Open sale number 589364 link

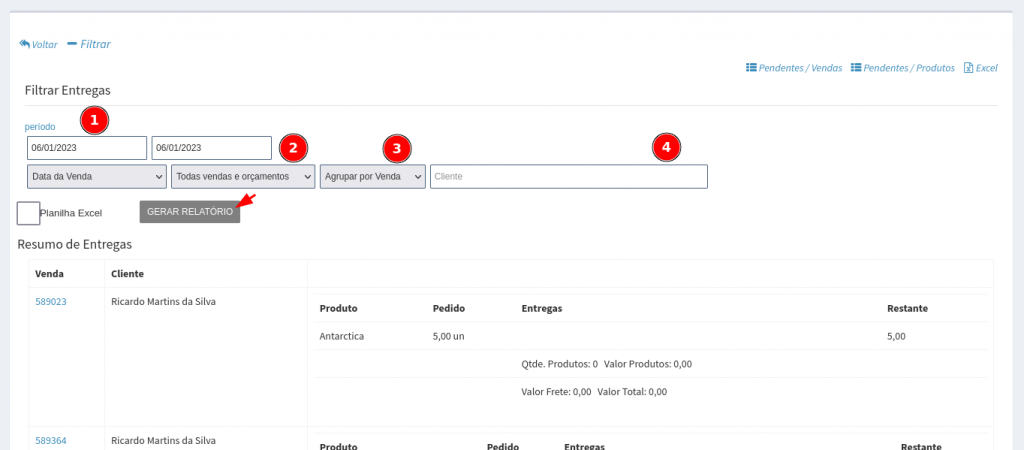click(51, 440)
